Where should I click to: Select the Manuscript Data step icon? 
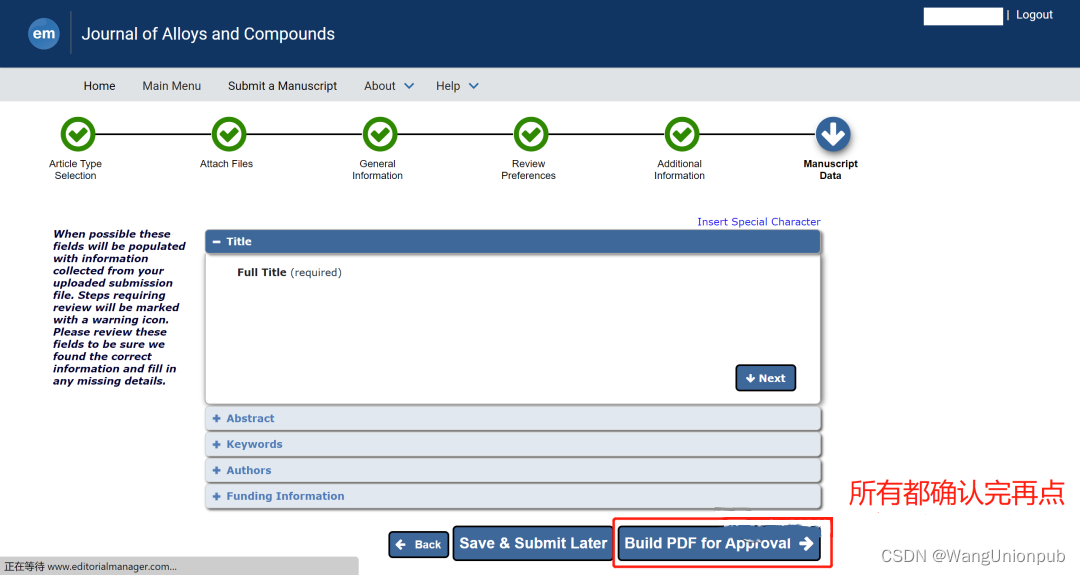click(x=833, y=134)
